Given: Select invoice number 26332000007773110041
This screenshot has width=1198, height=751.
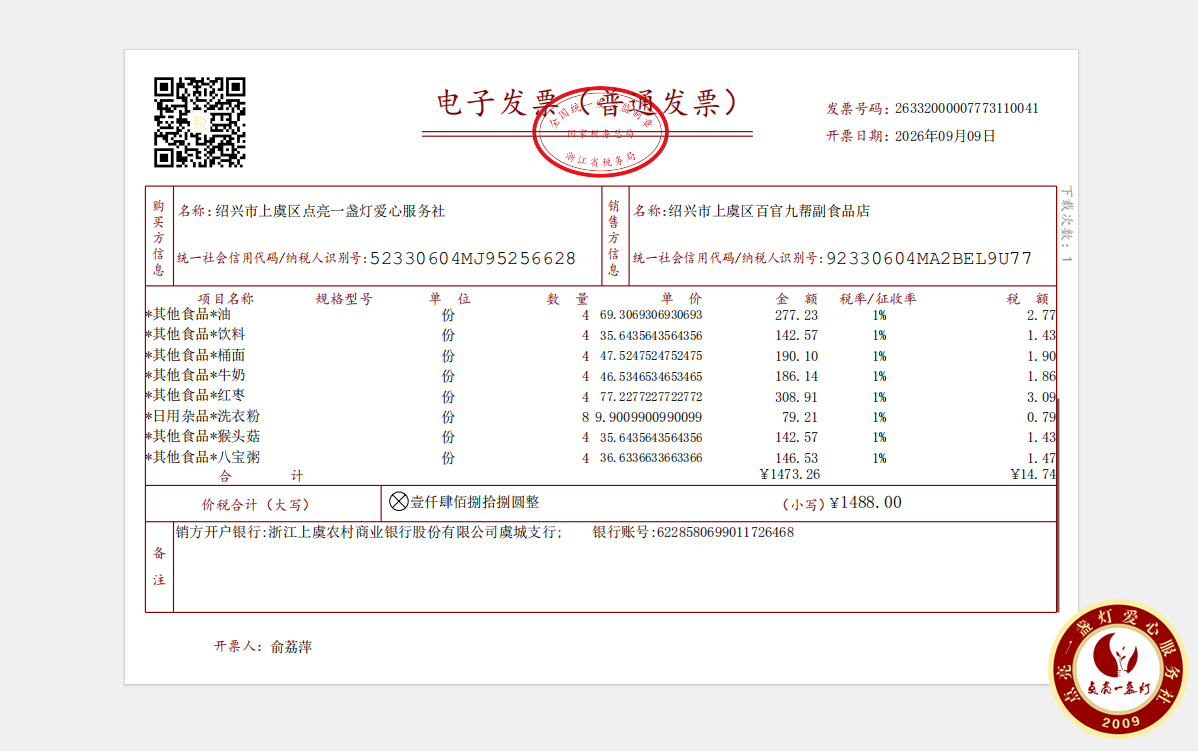Looking at the screenshot, I should click(x=966, y=108).
